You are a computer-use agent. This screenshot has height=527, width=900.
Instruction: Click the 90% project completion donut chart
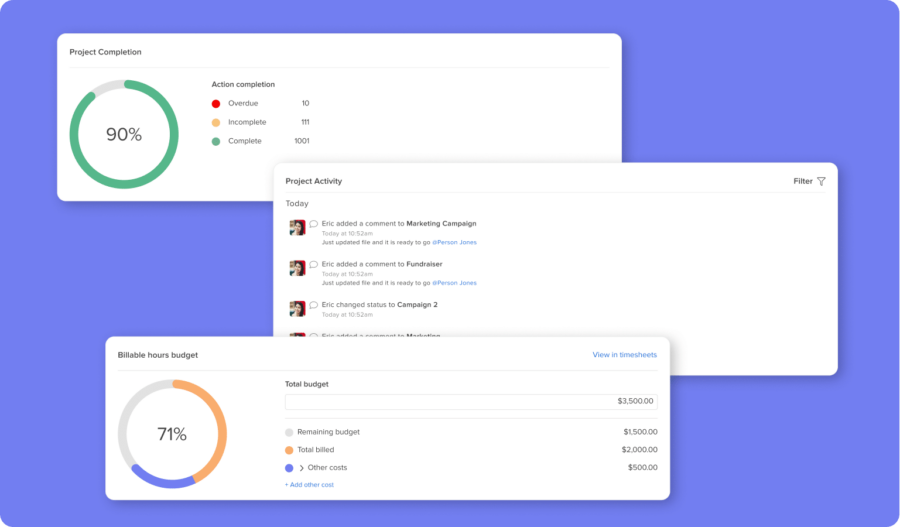tap(124, 134)
